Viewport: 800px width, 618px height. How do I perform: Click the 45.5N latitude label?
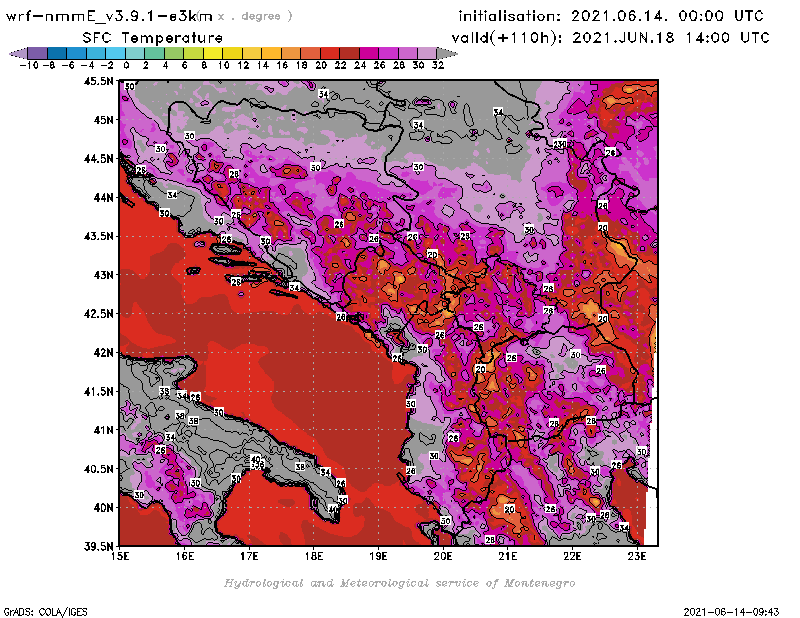tap(98, 81)
